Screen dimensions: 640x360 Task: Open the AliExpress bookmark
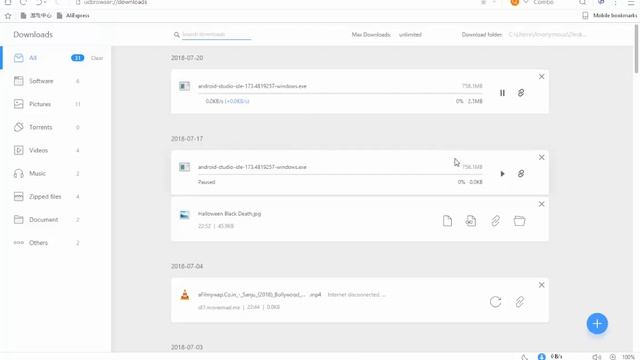click(73, 16)
